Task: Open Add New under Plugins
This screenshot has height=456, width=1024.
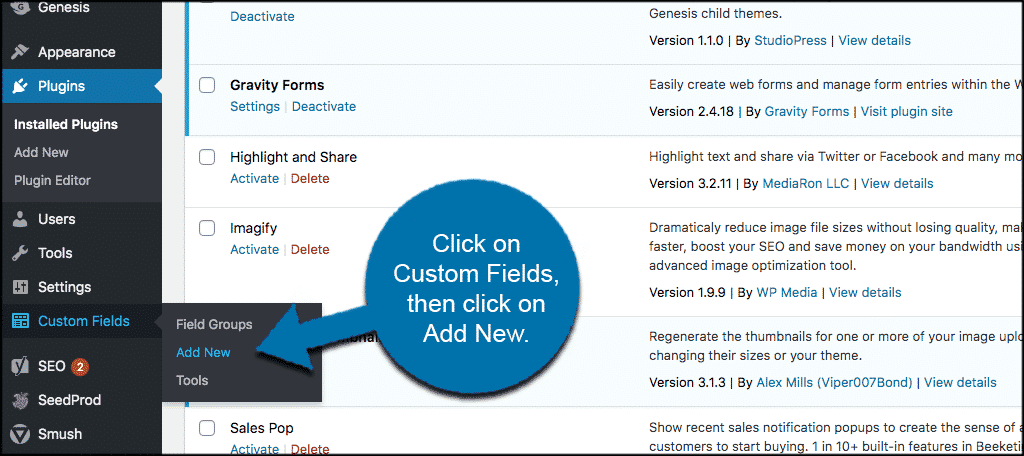Action: click(41, 152)
